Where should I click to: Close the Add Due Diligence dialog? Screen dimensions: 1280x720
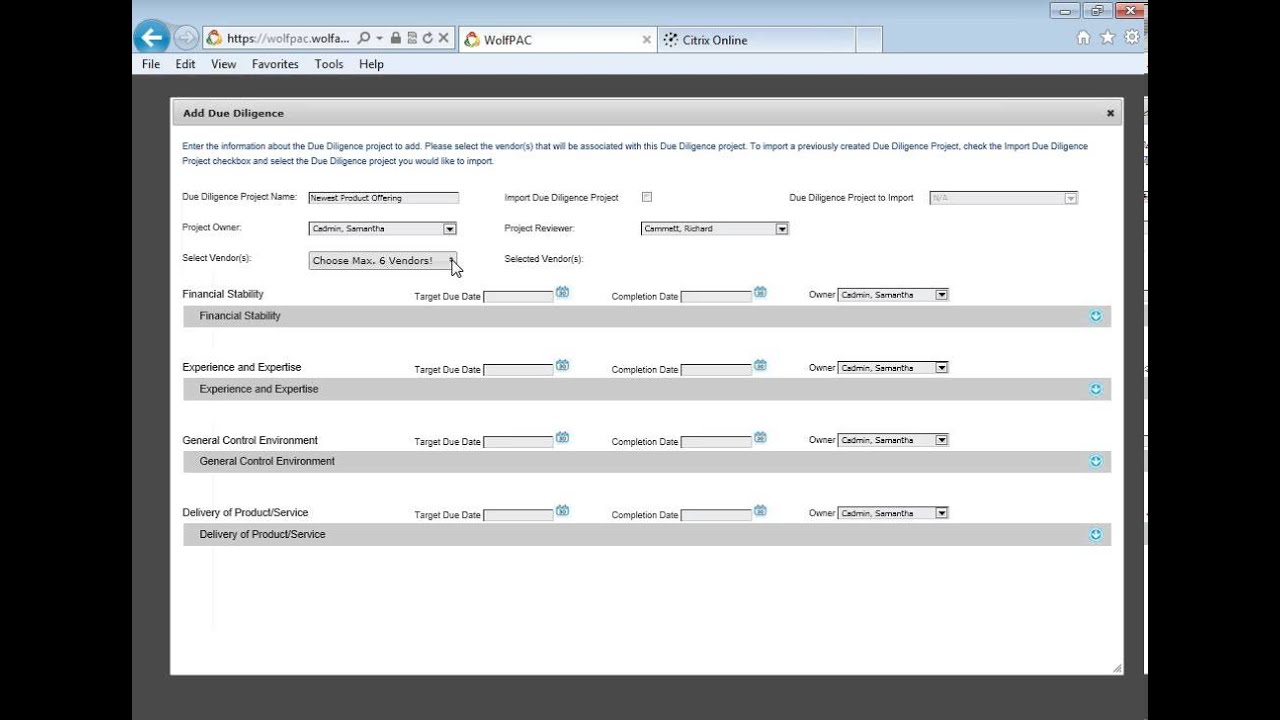[1110, 113]
